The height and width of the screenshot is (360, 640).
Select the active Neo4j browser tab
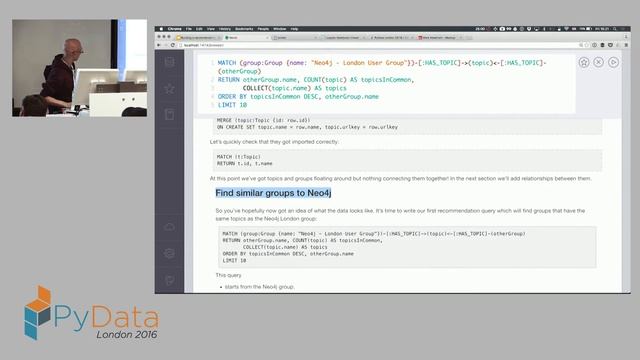(x=246, y=38)
